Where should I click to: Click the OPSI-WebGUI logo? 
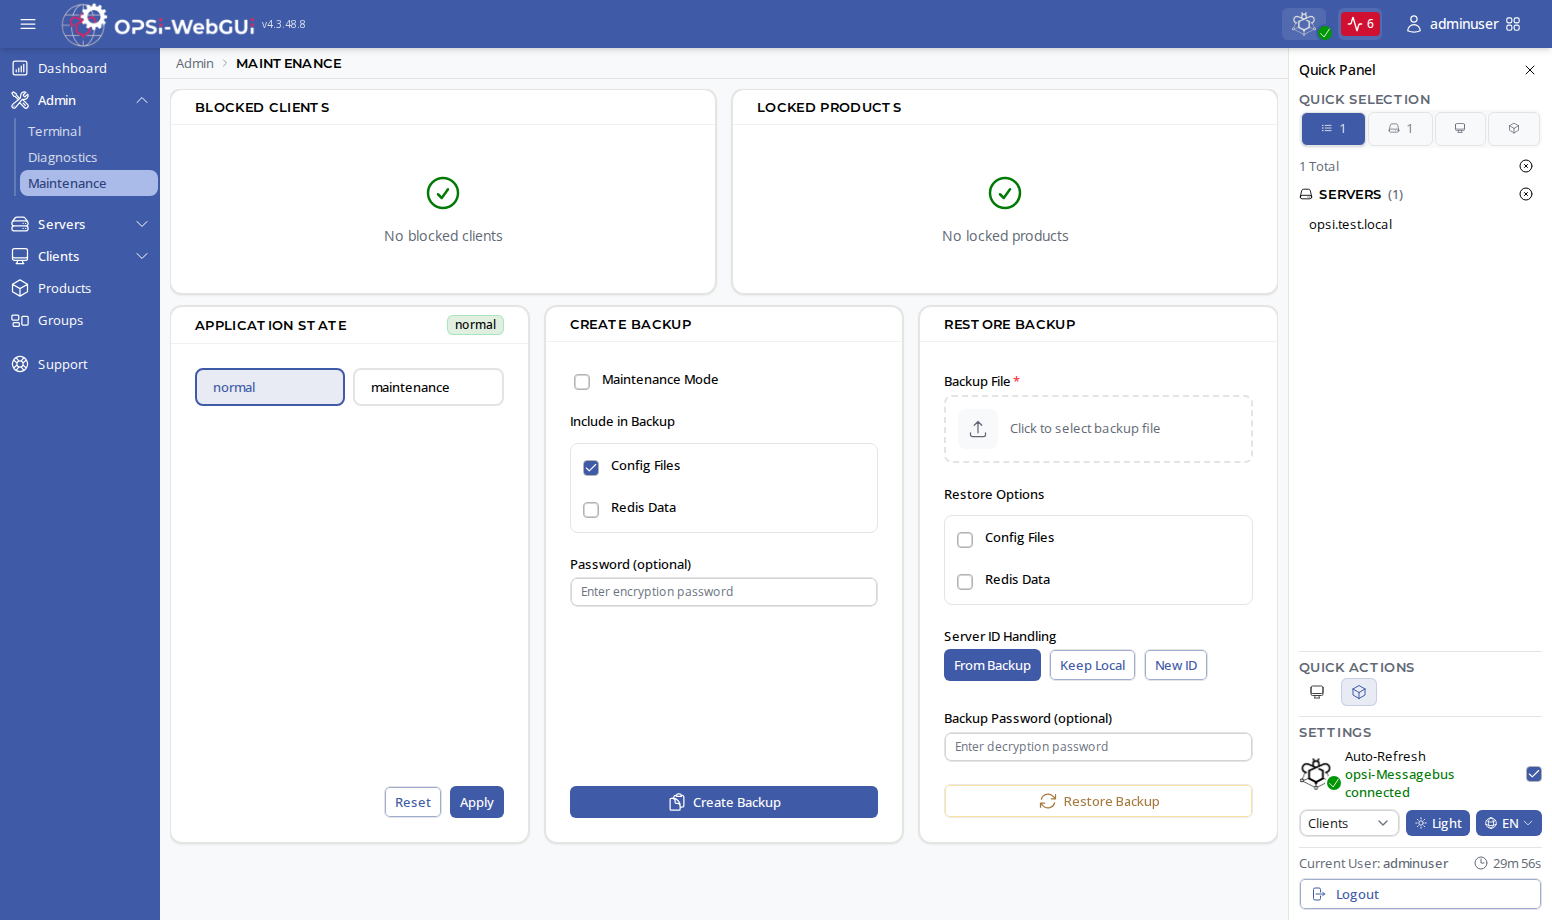click(158, 24)
